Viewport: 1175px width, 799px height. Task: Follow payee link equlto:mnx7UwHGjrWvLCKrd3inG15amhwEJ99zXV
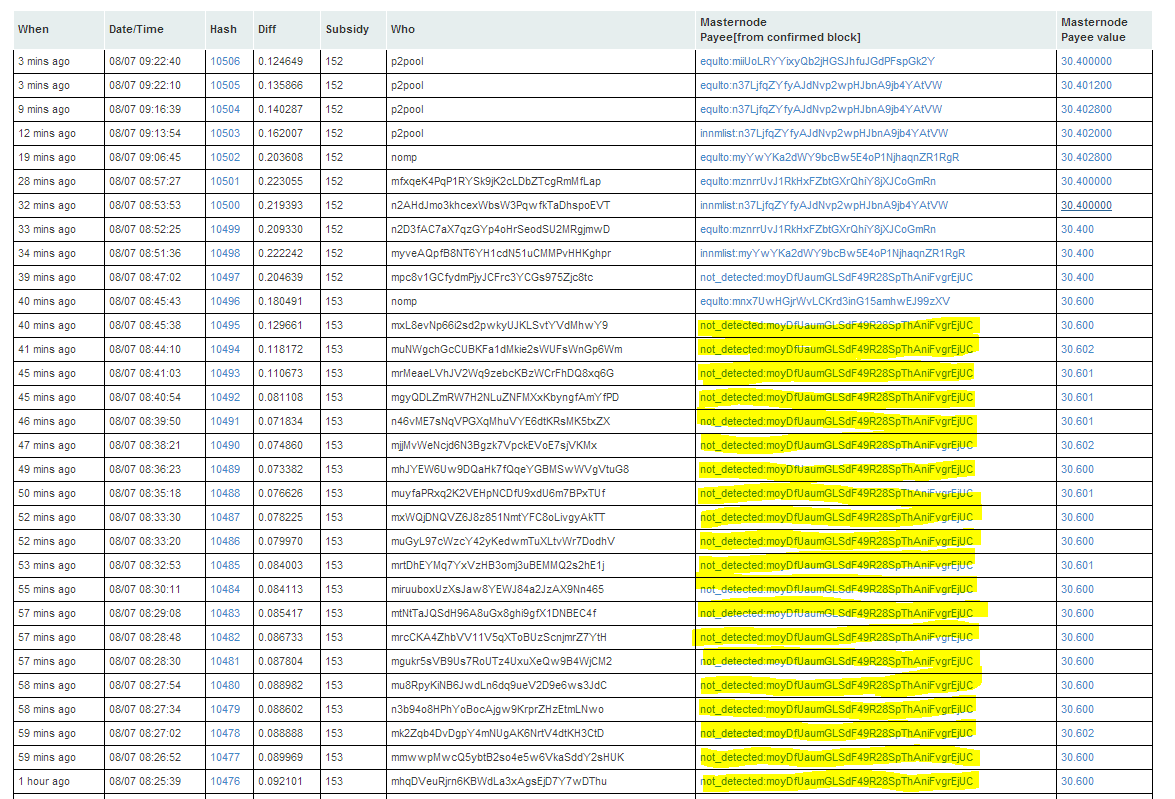point(825,301)
